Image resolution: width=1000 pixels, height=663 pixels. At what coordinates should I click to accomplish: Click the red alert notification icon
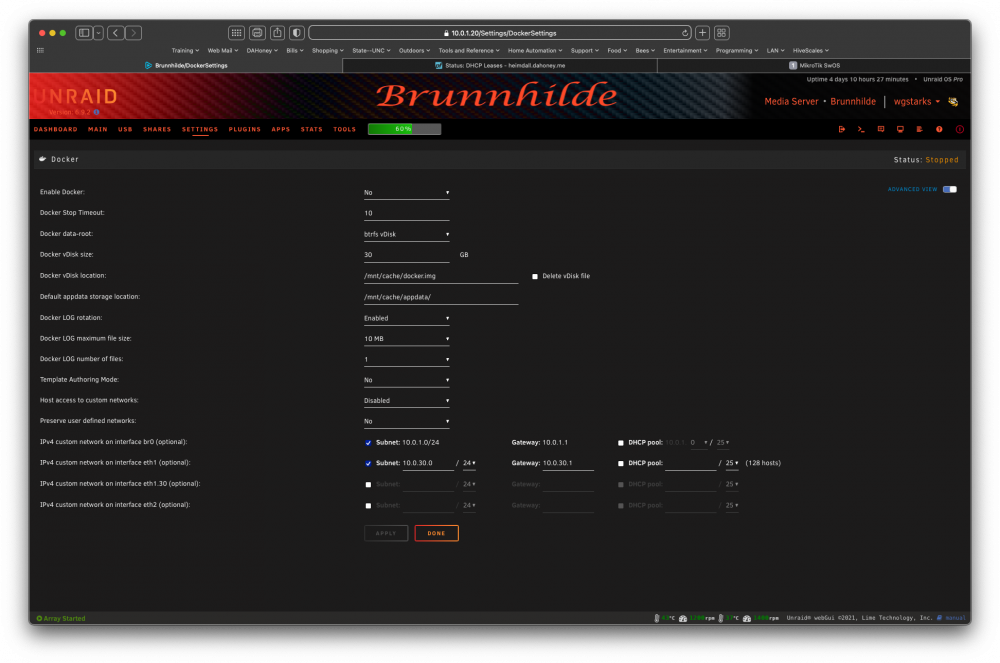coord(959,129)
